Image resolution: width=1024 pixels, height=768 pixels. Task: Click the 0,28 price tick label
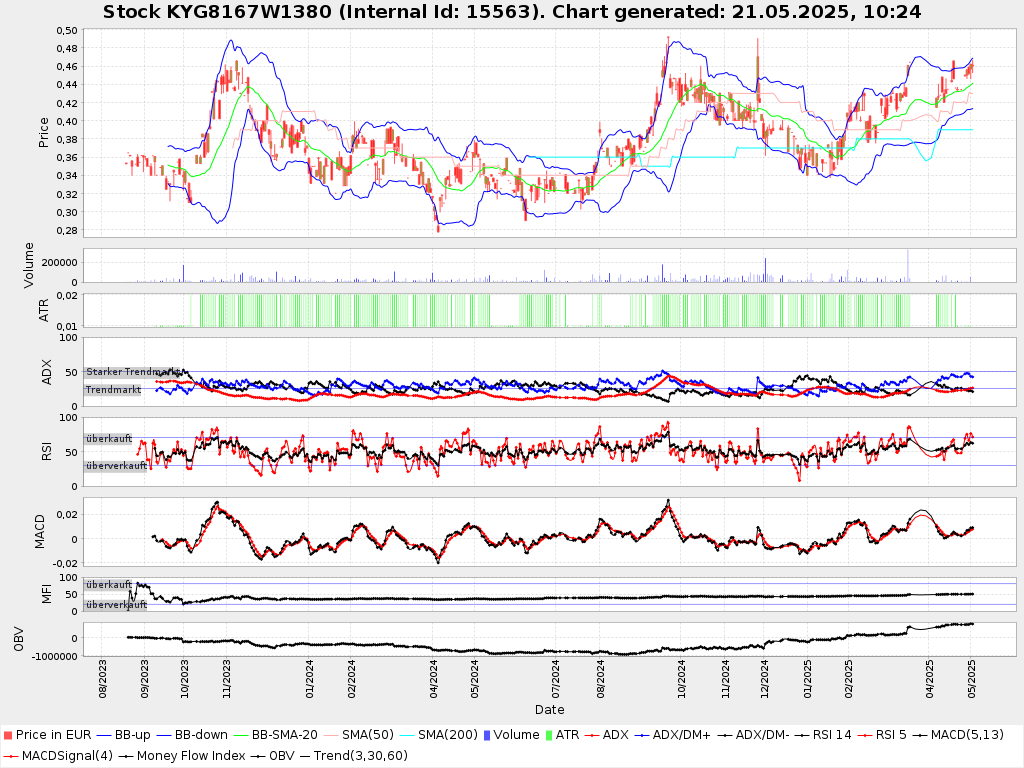coord(67,231)
